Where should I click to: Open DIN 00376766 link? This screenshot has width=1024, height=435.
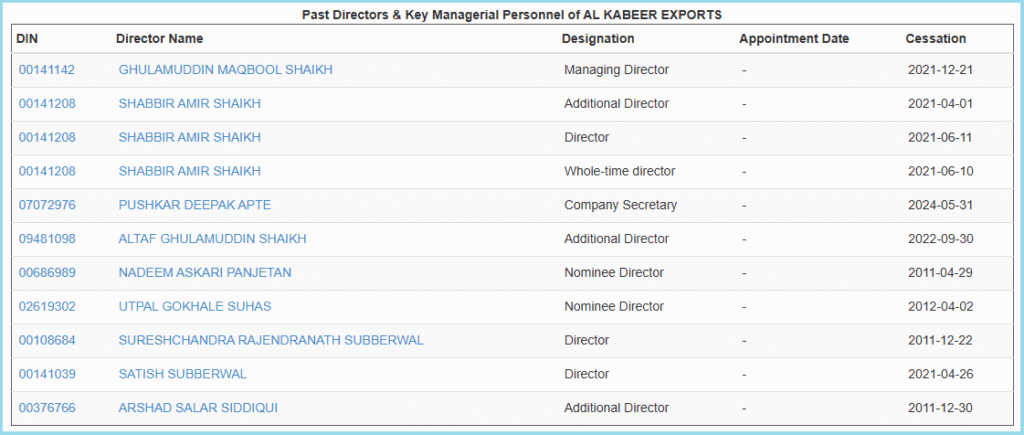[x=47, y=408]
